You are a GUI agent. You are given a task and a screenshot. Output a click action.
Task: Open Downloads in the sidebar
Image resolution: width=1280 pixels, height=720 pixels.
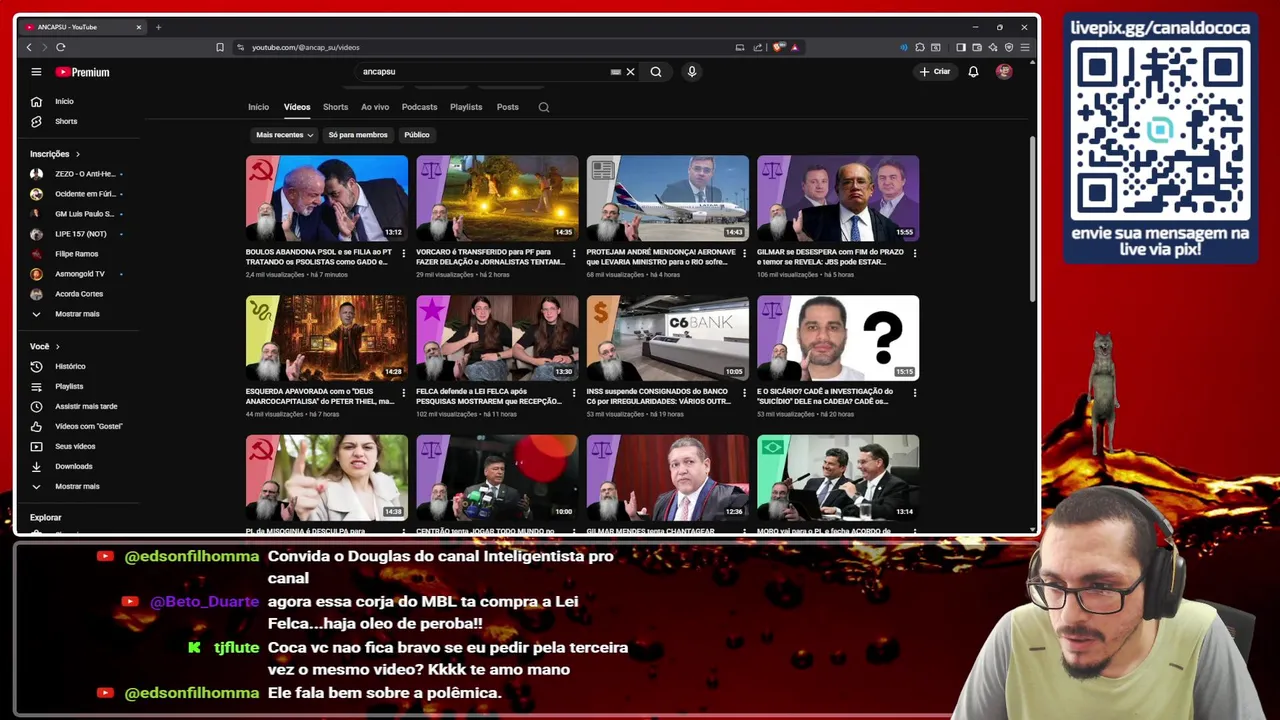coord(73,466)
